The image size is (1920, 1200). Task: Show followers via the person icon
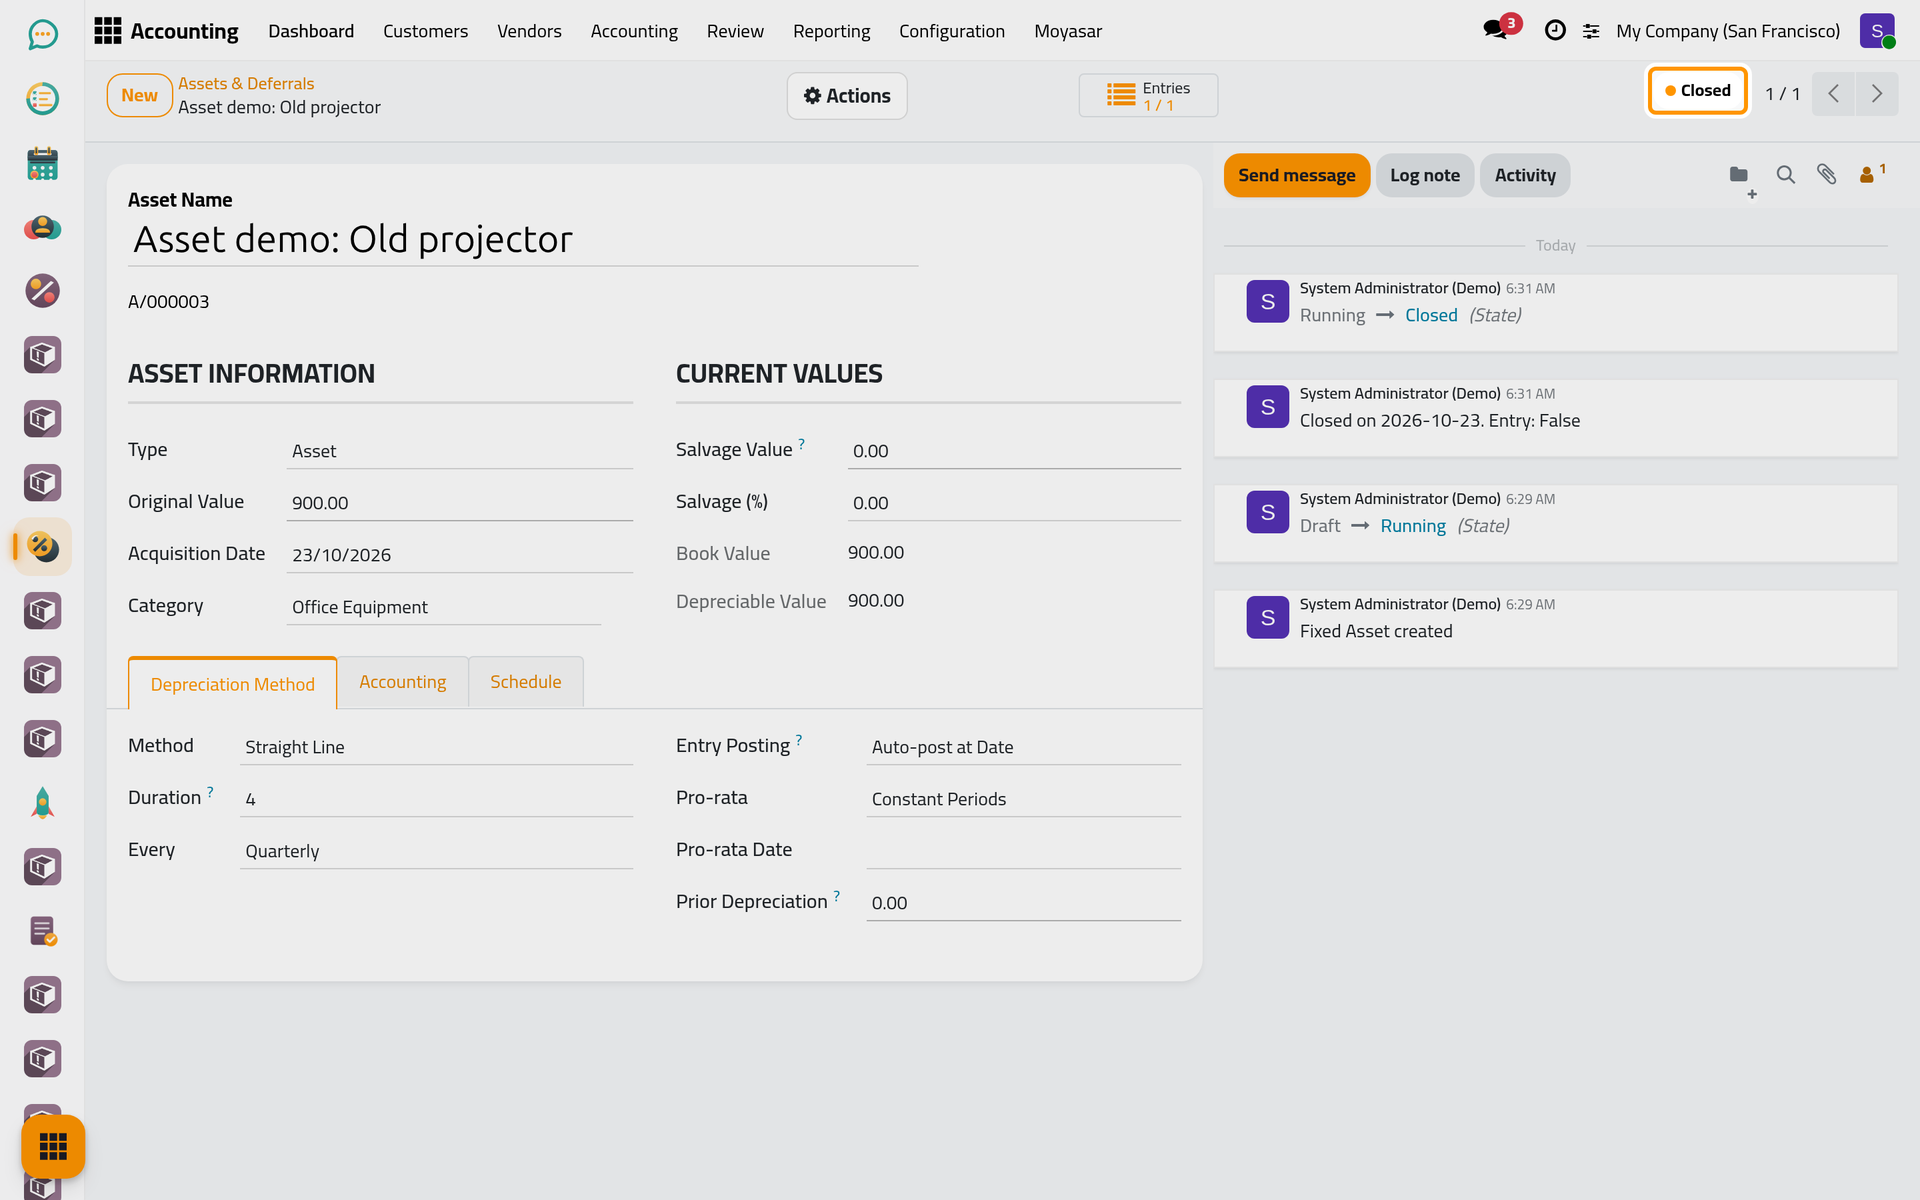pos(1871,174)
